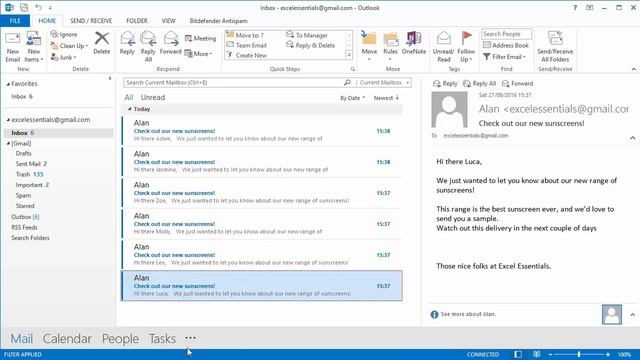Viewport: 640px width, 360px height.
Task: Collapse the excelessentials@gmail.com account tree
Action: tap(8, 120)
